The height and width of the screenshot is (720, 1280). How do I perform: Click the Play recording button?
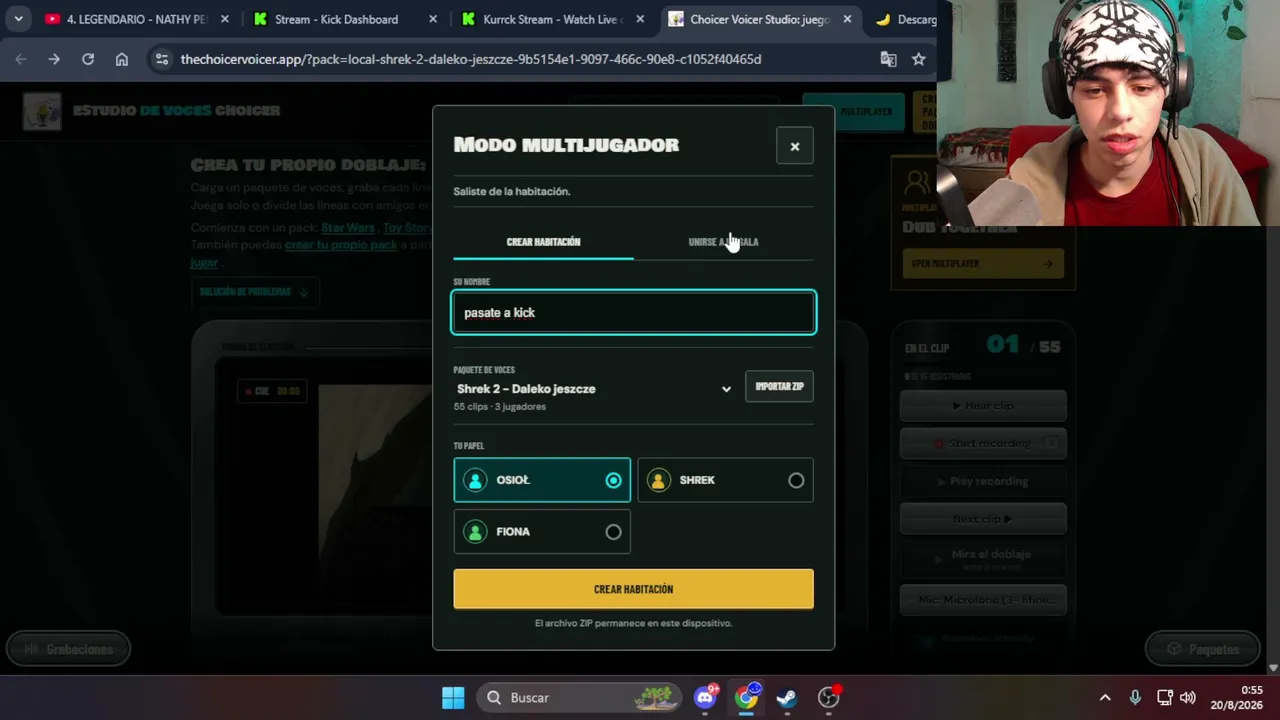983,481
